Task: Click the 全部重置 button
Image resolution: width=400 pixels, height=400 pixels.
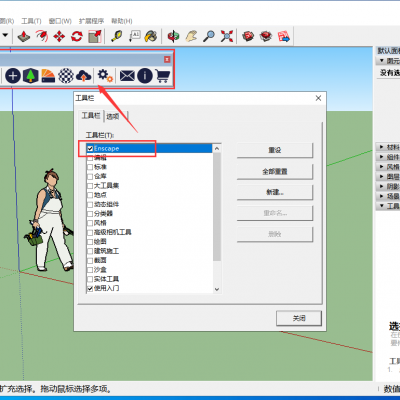Action: click(275, 172)
